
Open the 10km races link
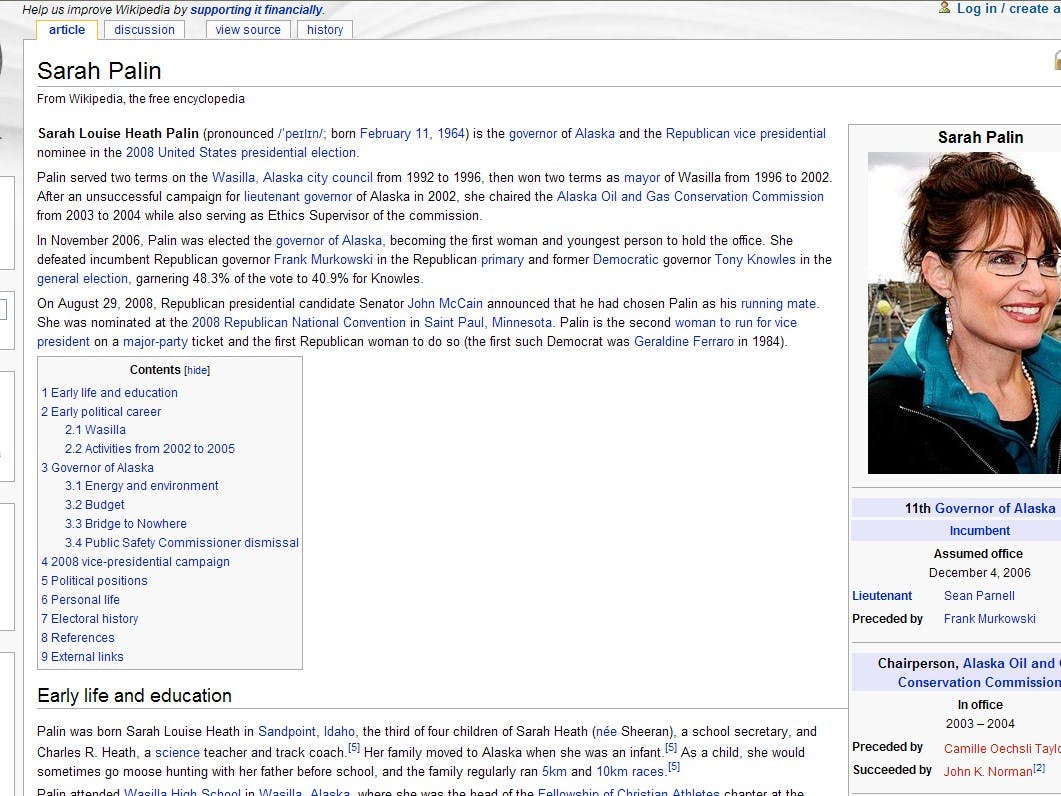[630, 772]
